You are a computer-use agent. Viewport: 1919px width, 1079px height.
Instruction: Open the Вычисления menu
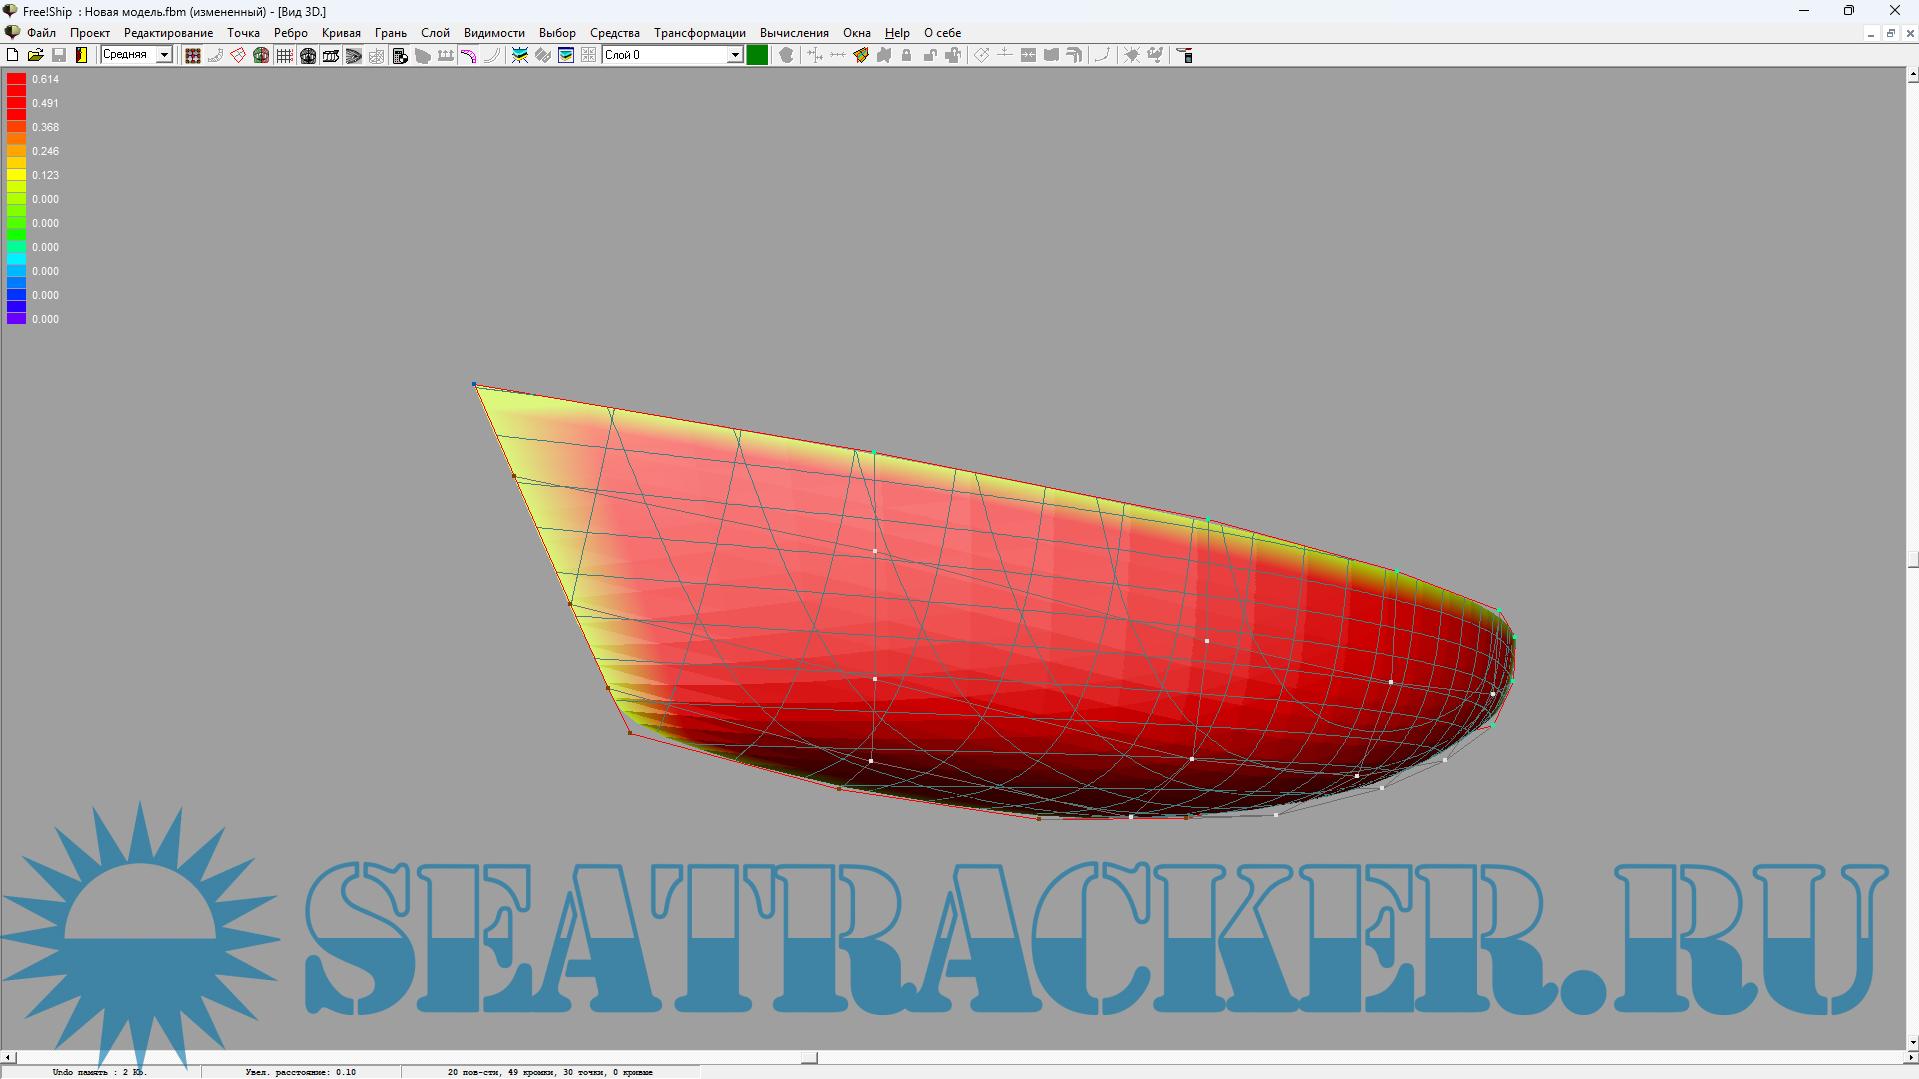[x=793, y=33]
